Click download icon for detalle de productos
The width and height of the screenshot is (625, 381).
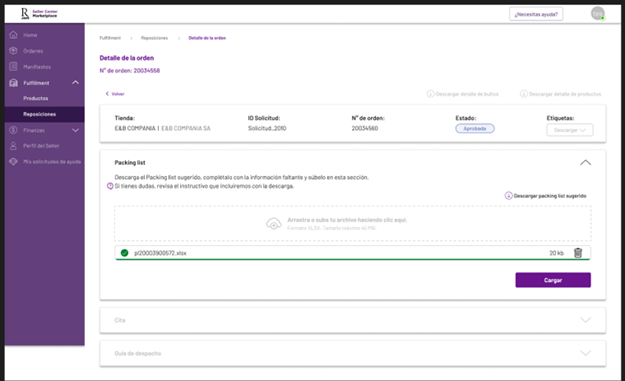(524, 94)
